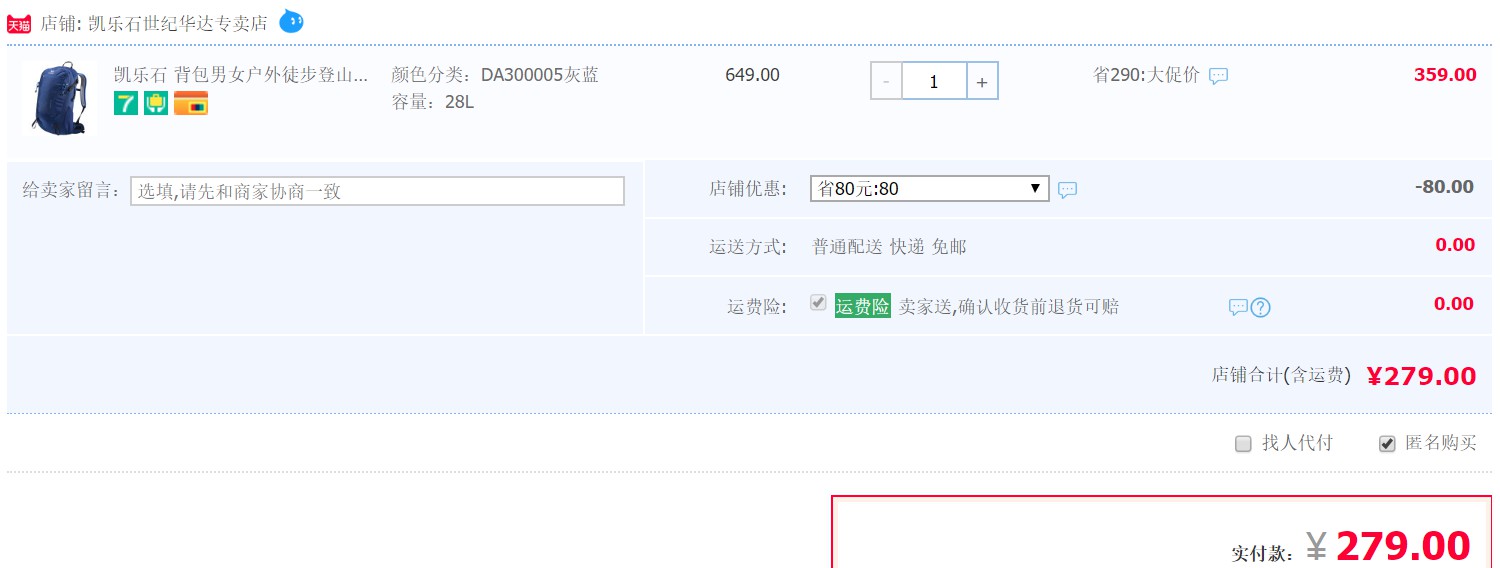Toggle the 运费险 shipping insurance checkbox

click(x=818, y=303)
